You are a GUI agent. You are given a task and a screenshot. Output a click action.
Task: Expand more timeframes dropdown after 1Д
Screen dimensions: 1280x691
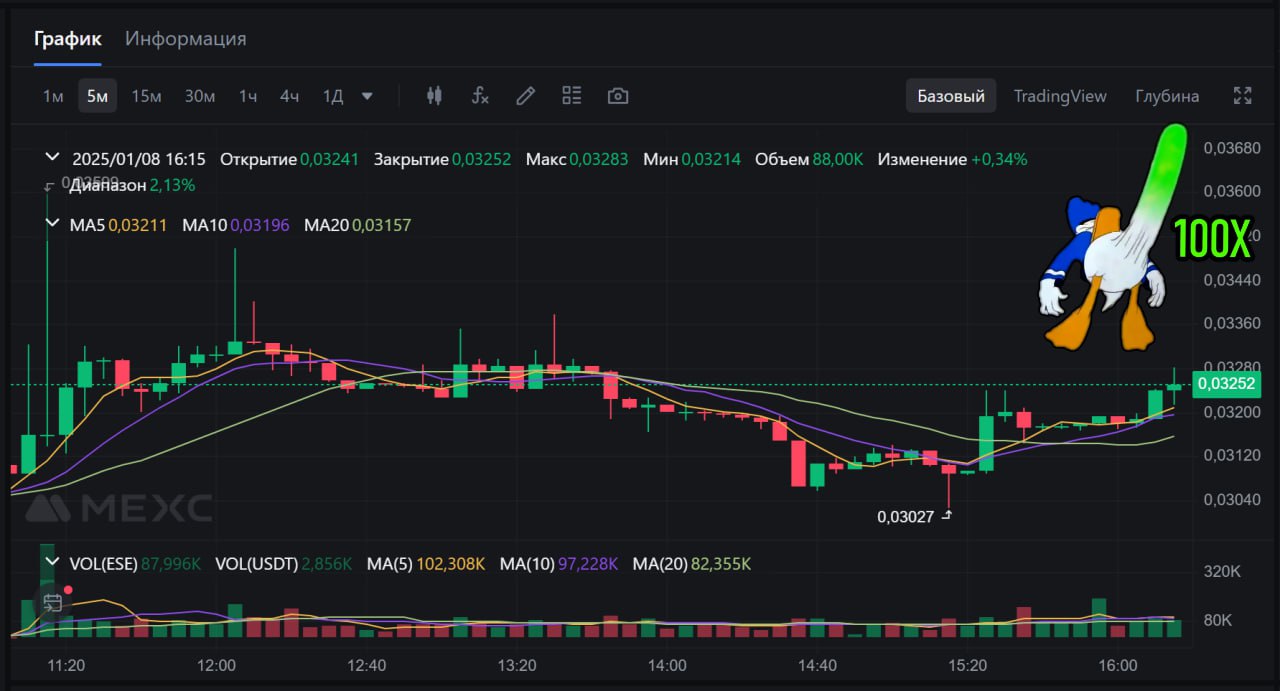pos(367,96)
